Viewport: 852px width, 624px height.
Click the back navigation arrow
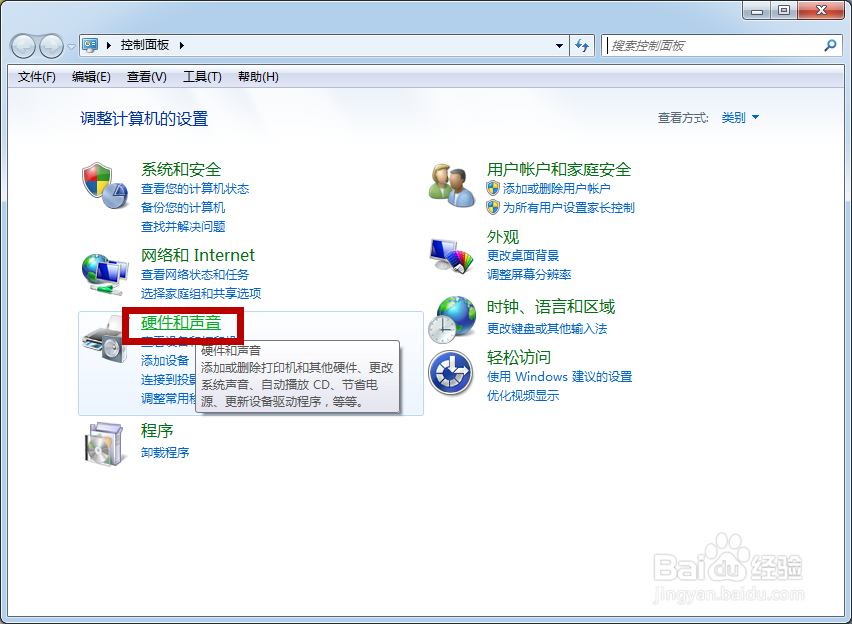[x=22, y=45]
